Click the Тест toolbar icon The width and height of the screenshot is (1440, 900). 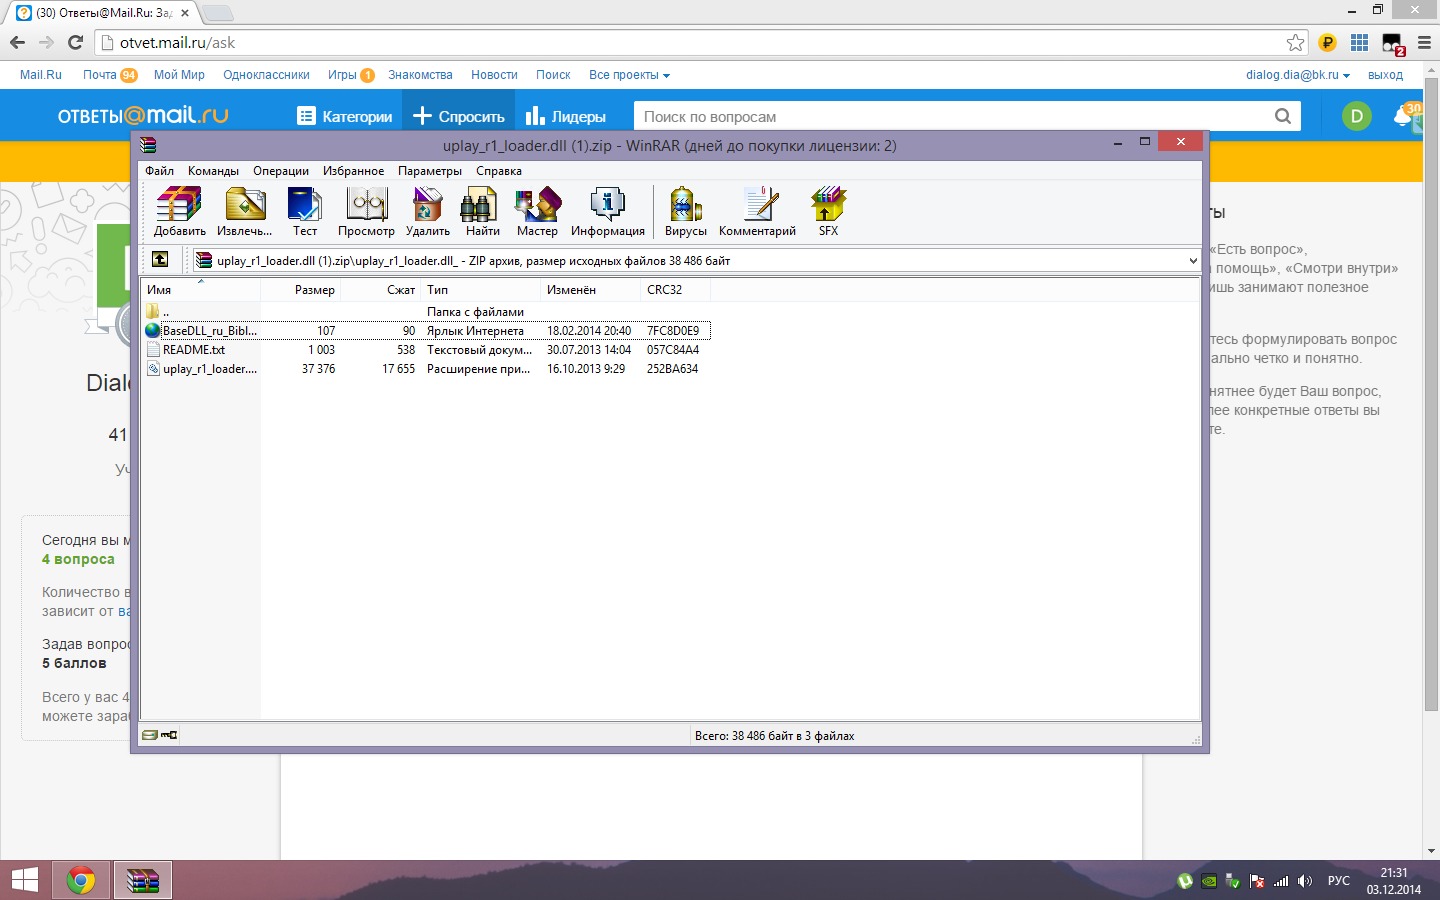[304, 211]
